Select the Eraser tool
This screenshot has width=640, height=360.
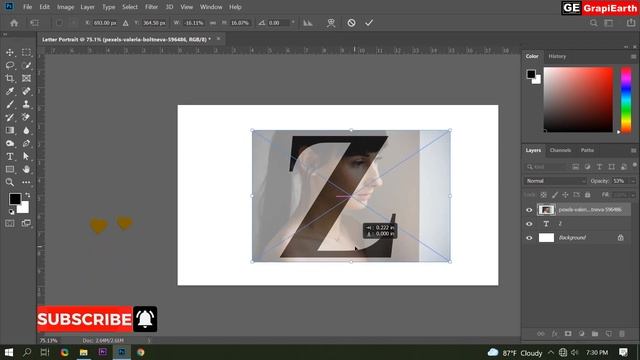click(x=26, y=118)
